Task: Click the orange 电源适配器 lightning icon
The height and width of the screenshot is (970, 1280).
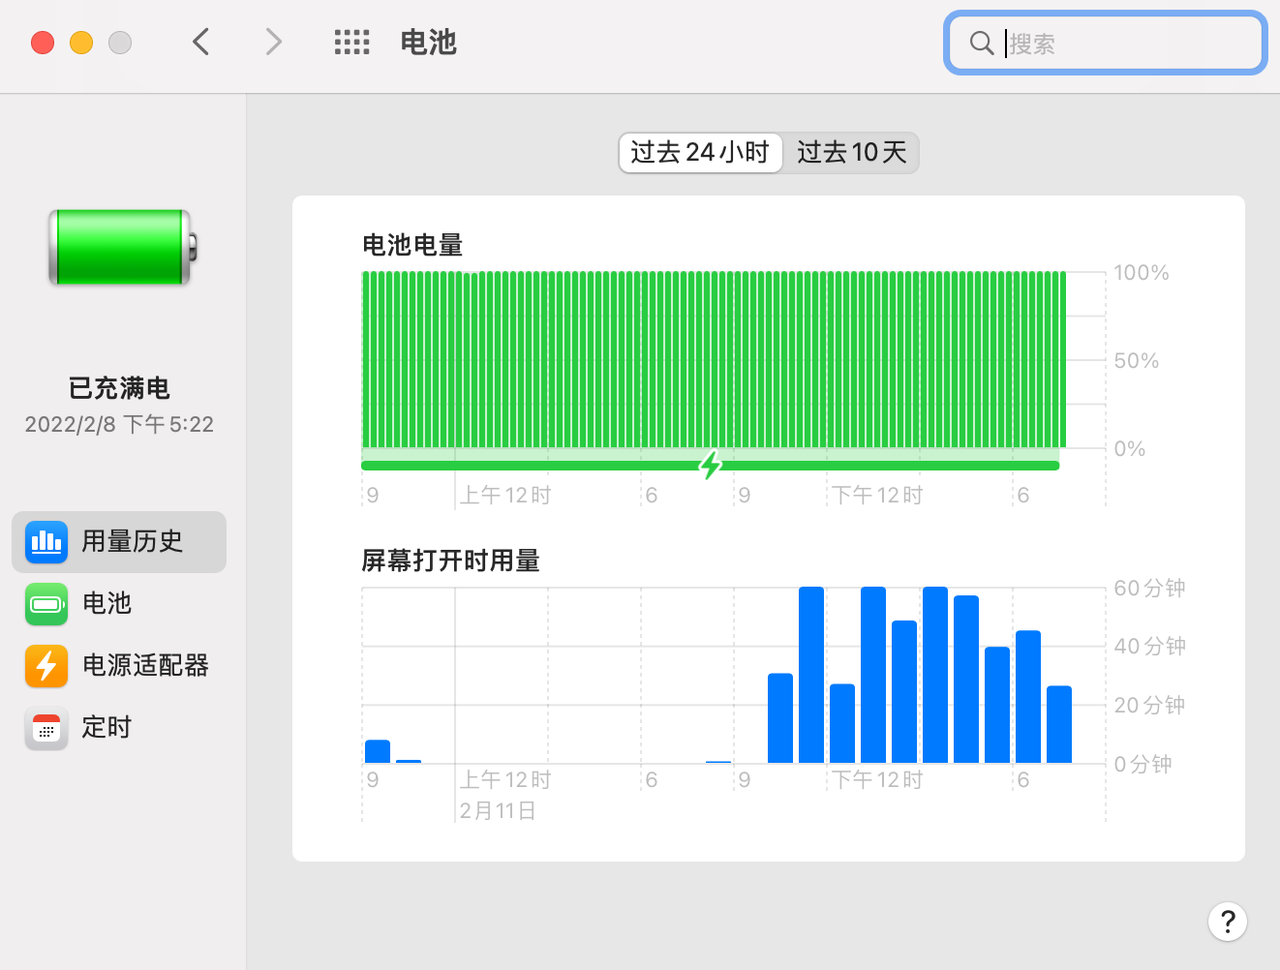Action: click(x=46, y=666)
